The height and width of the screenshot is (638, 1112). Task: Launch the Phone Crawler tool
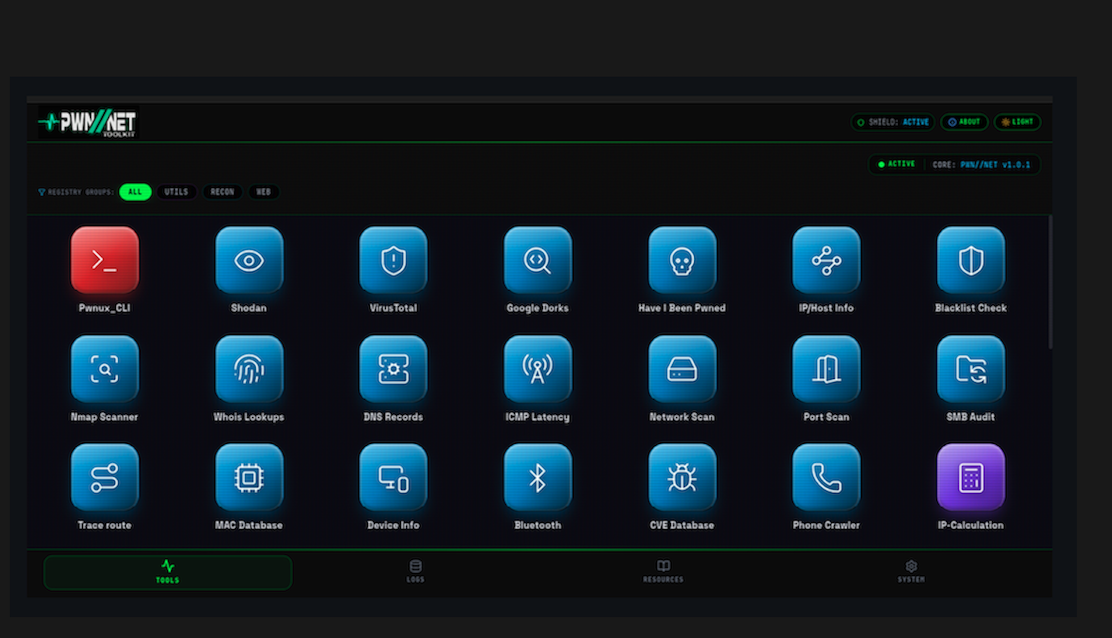click(826, 478)
